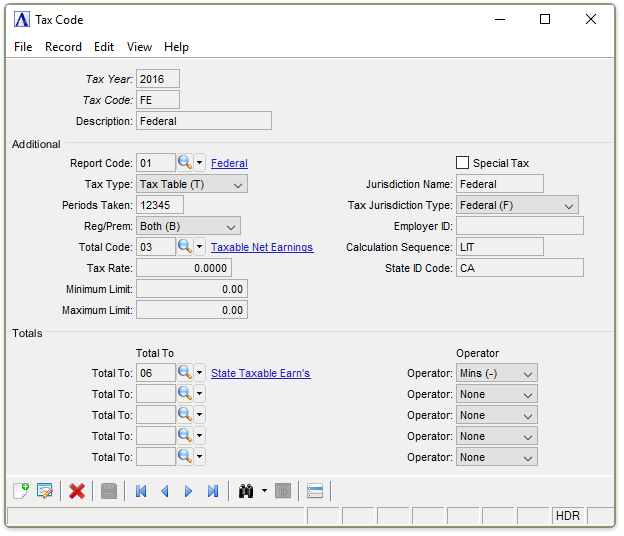Click the New record toolbar icon

pos(20,491)
